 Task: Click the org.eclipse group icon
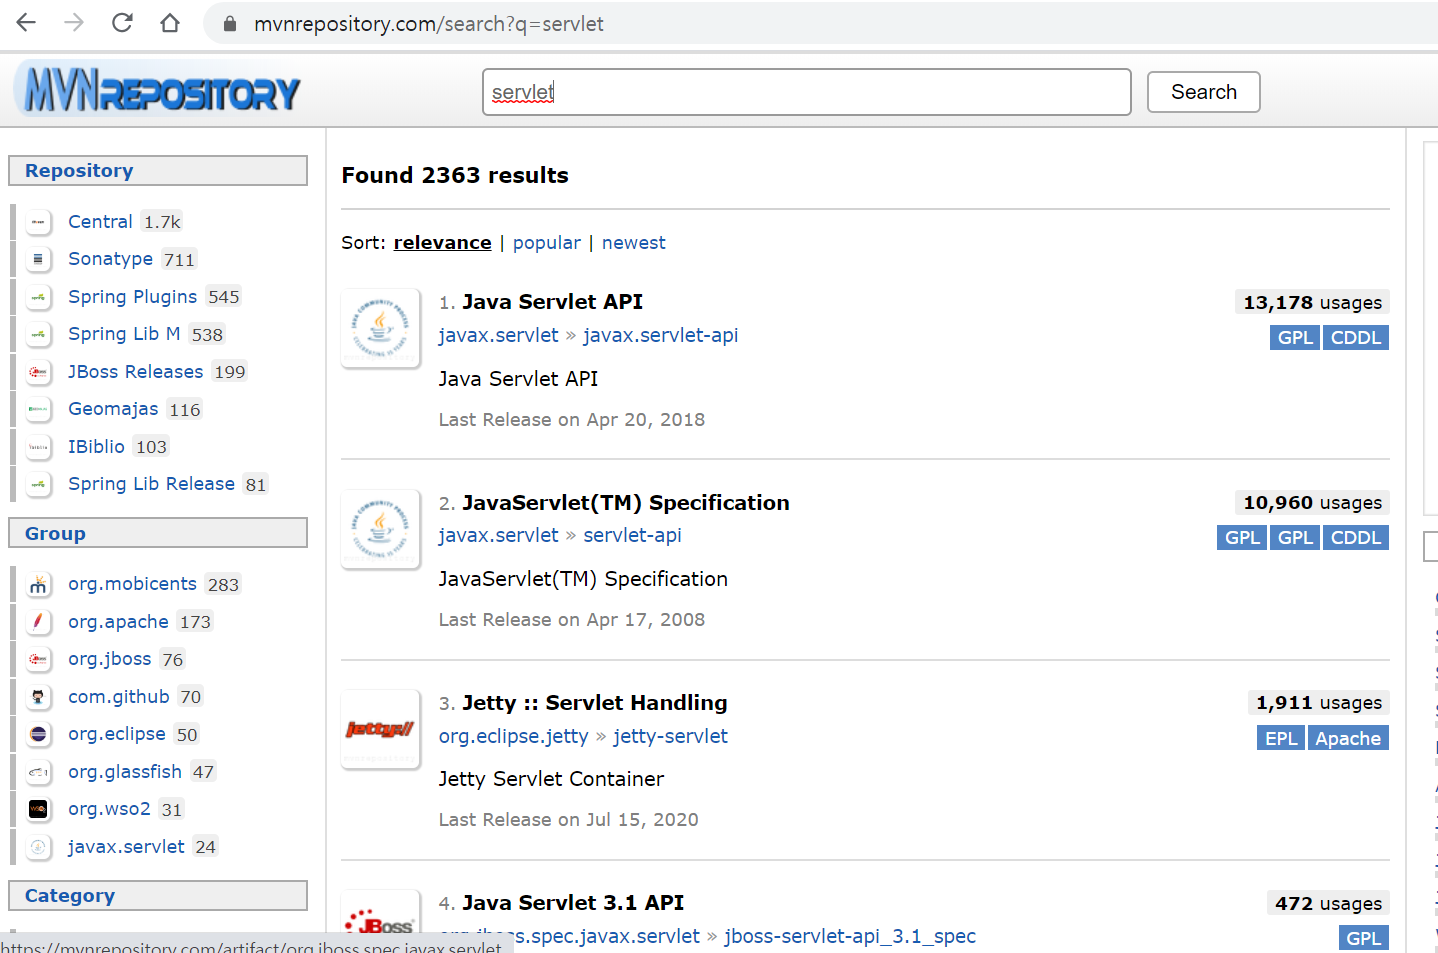coord(38,734)
